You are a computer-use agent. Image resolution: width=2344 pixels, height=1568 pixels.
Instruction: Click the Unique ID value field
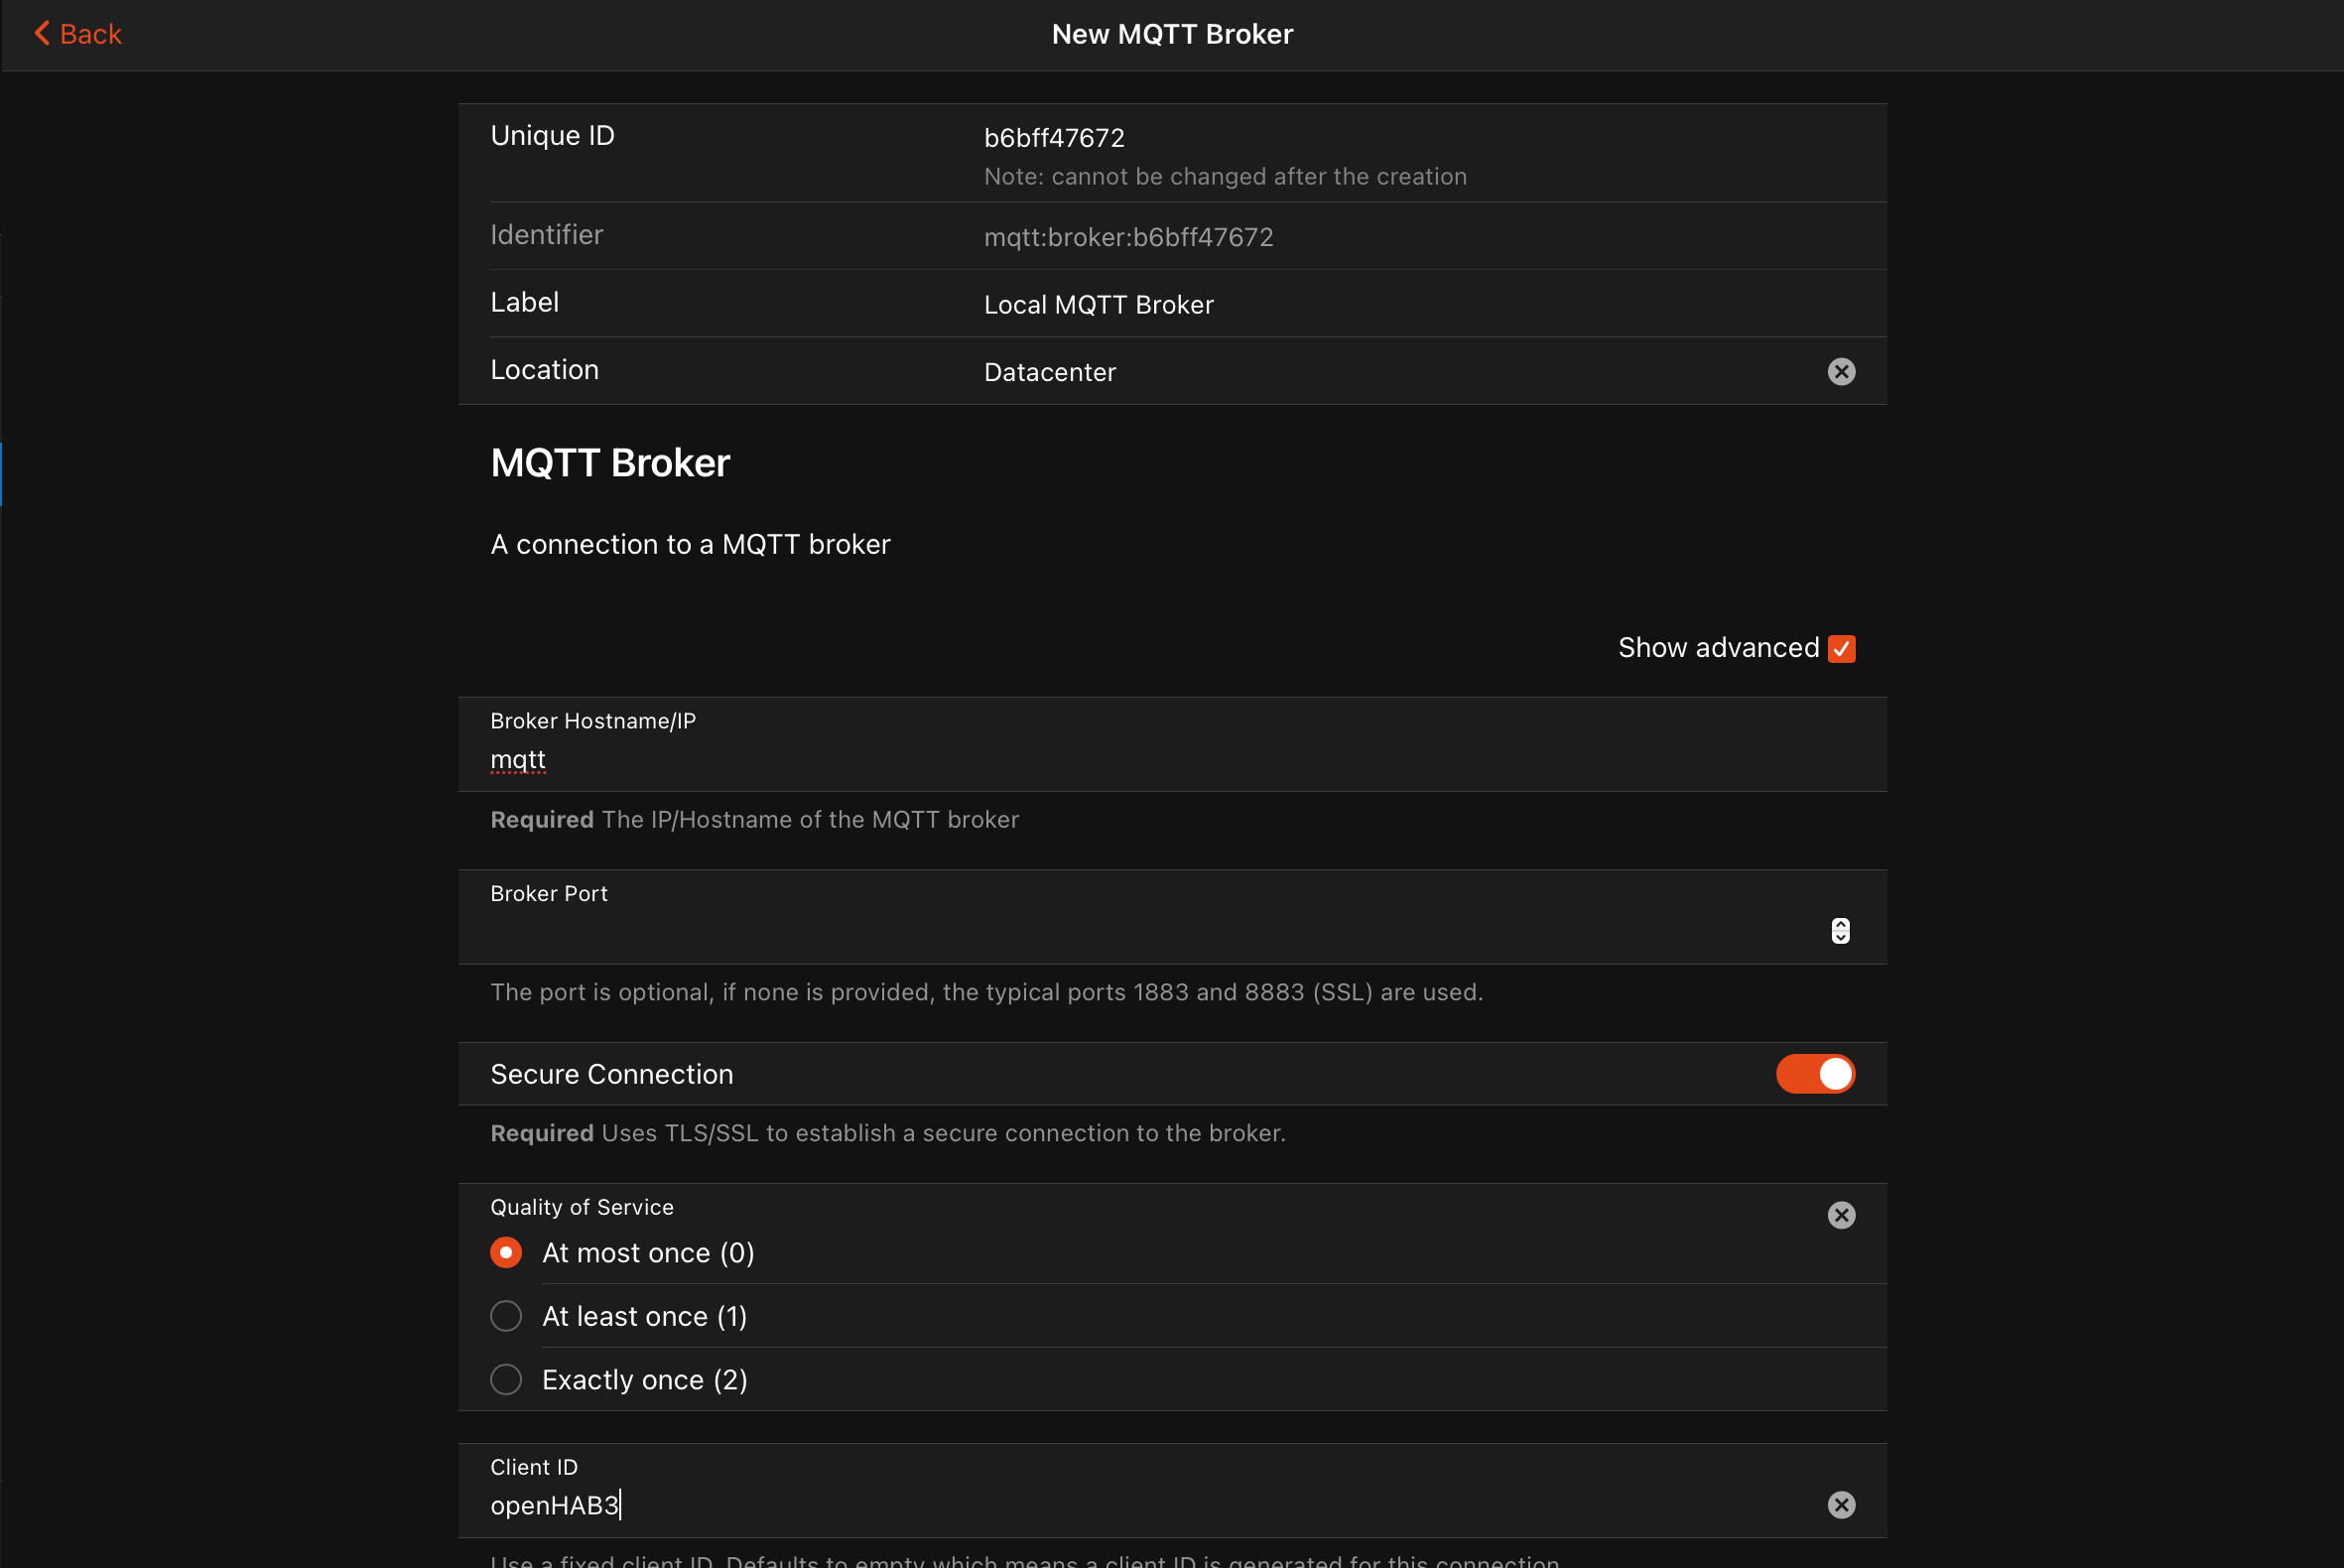[x=1054, y=138]
